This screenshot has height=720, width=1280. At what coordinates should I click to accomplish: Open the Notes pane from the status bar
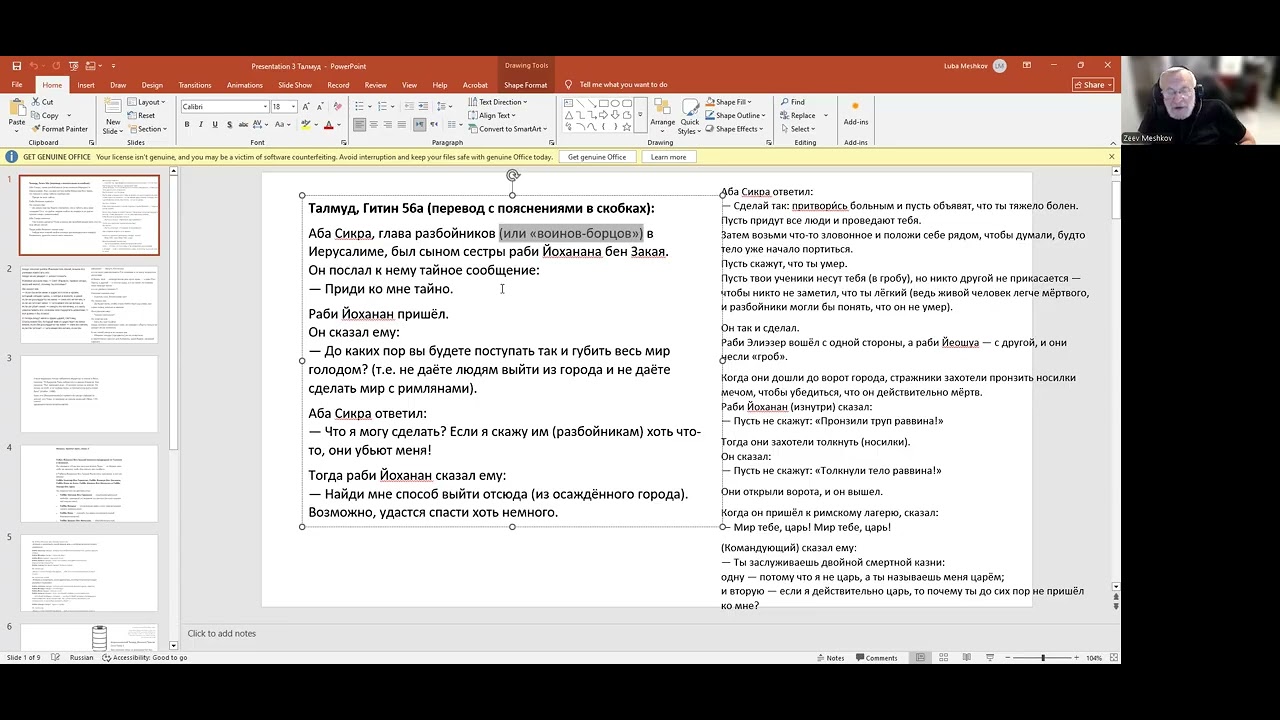[x=831, y=658]
